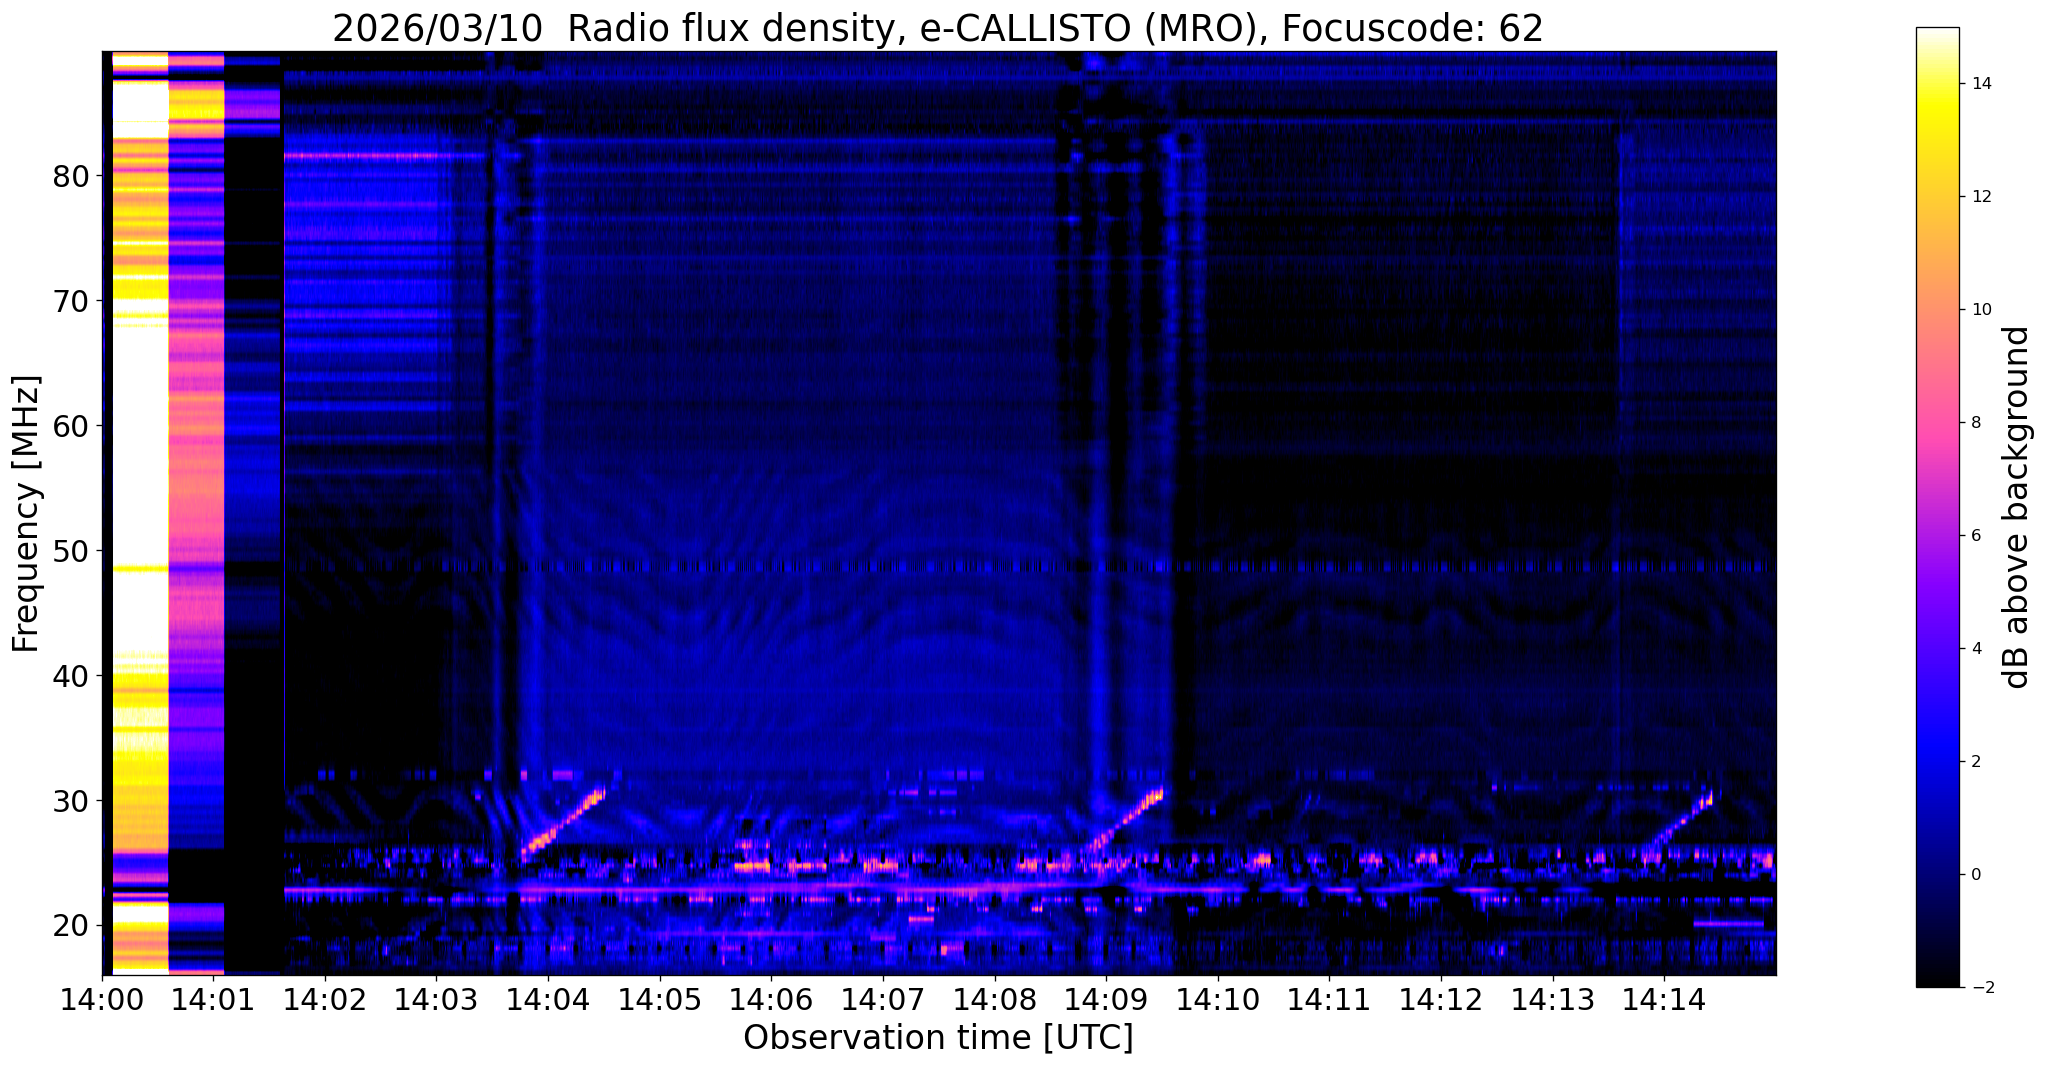The image size is (2047, 1067).
Task: Click the 14:14 time tick label
Action: pyautogui.click(x=1664, y=999)
